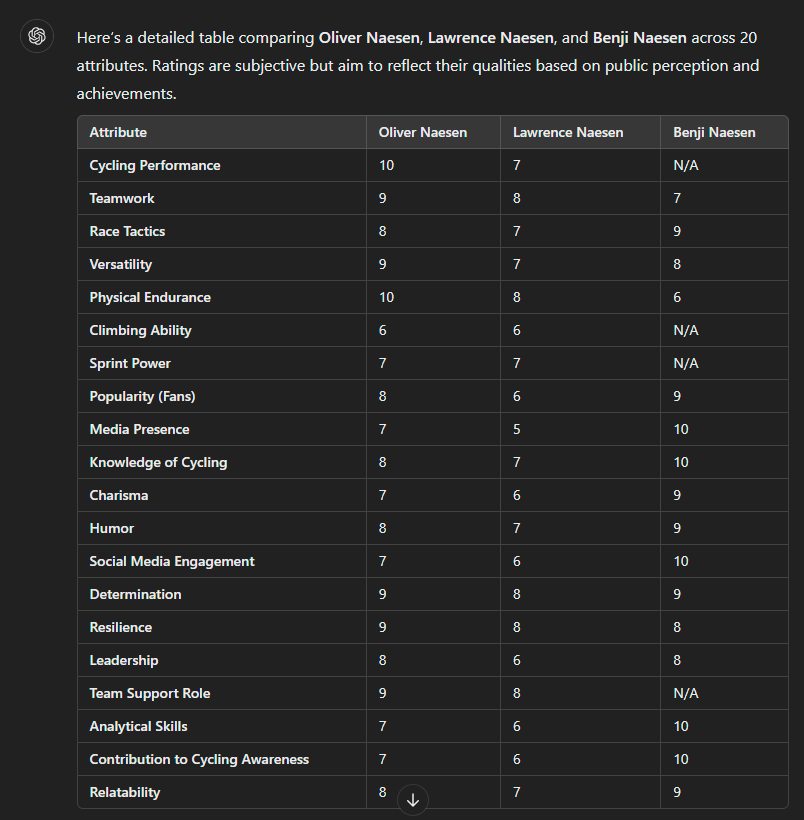This screenshot has width=804, height=820.
Task: Click Benji's Knowledge of Cycling score 10
Action: pyautogui.click(x=681, y=462)
